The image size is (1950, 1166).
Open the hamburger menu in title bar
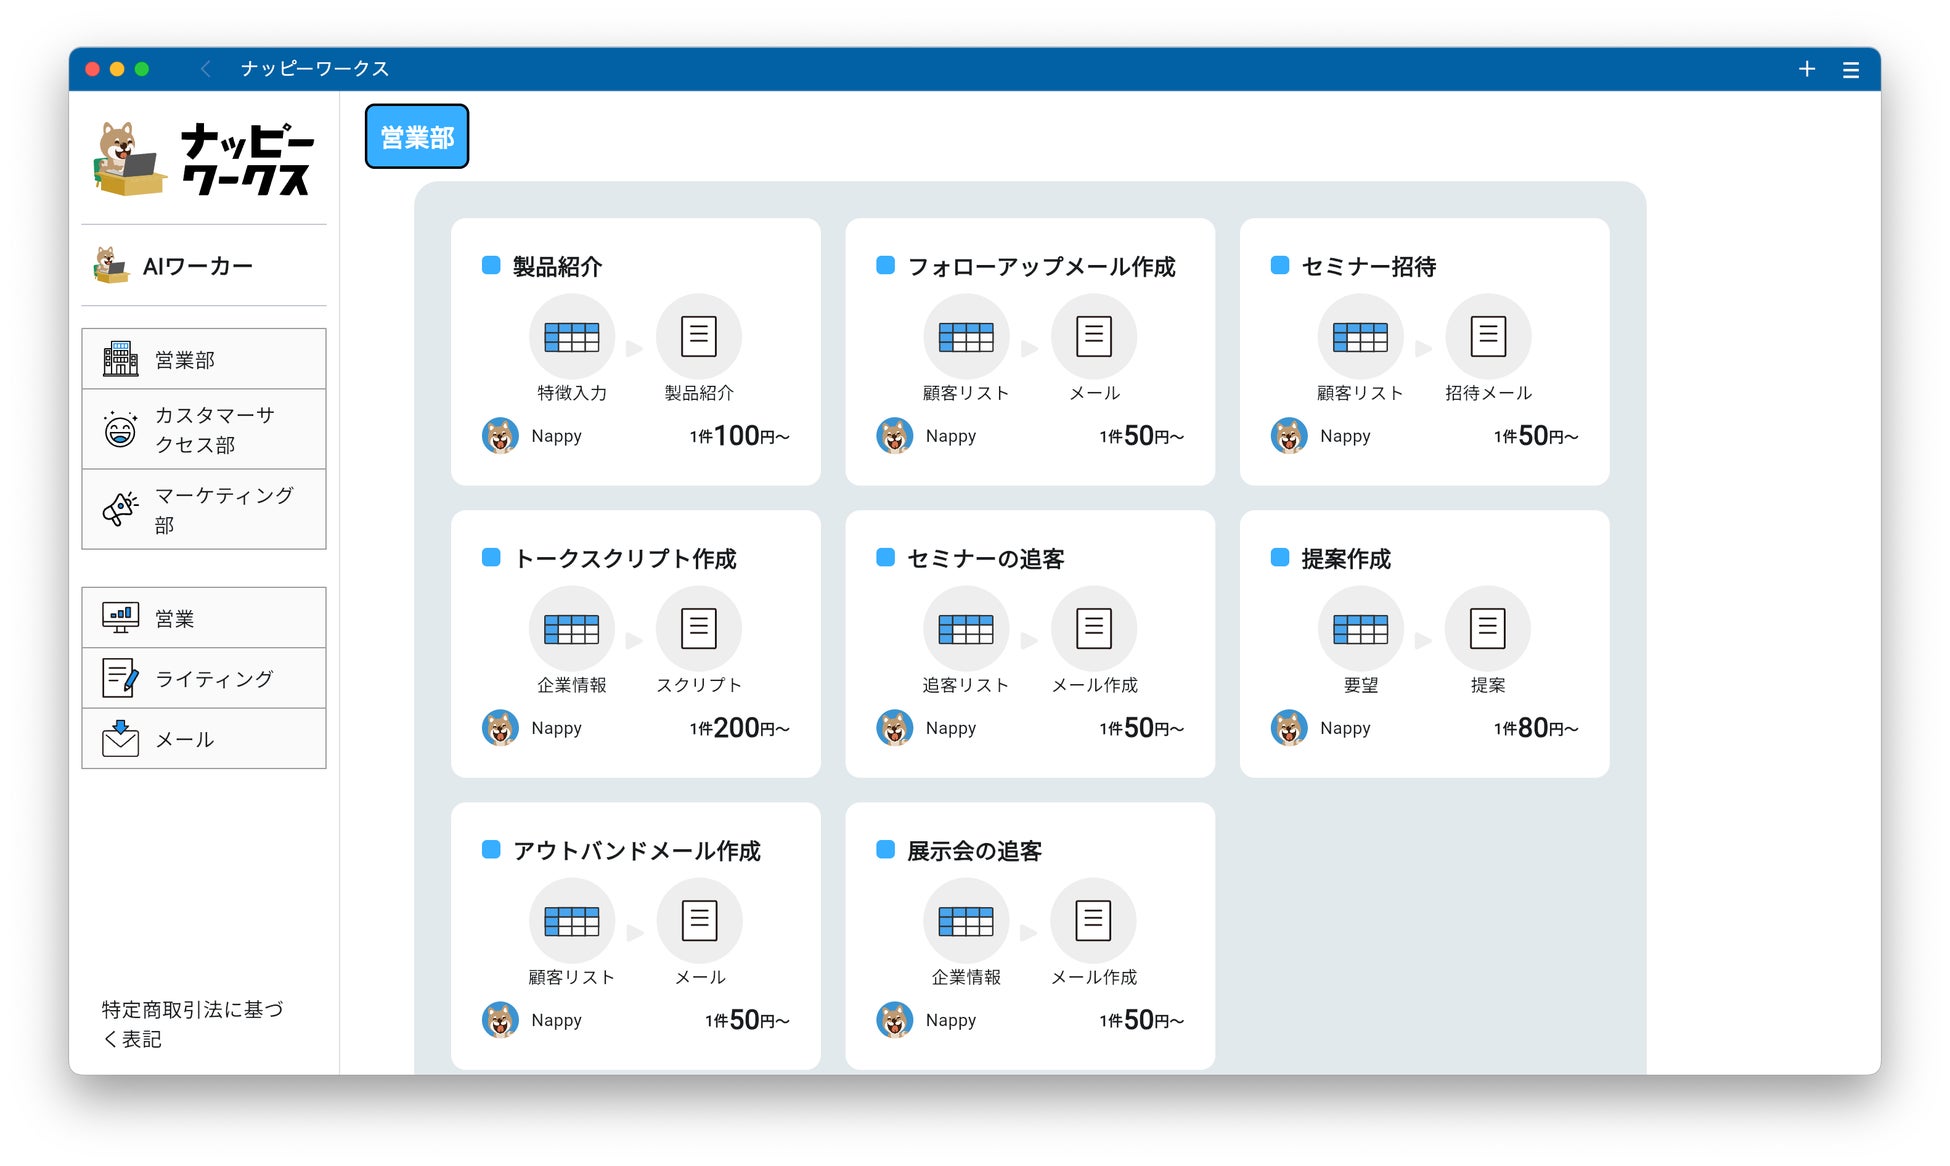pos(1850,69)
